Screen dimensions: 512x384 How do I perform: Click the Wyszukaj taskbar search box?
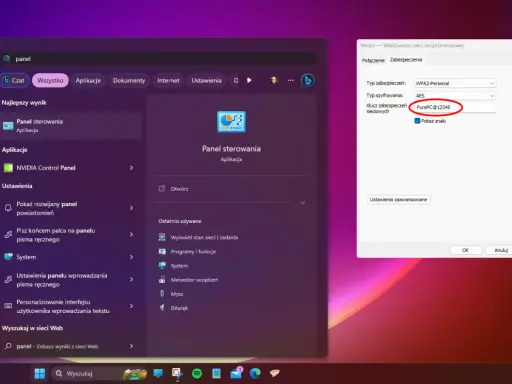99,373
